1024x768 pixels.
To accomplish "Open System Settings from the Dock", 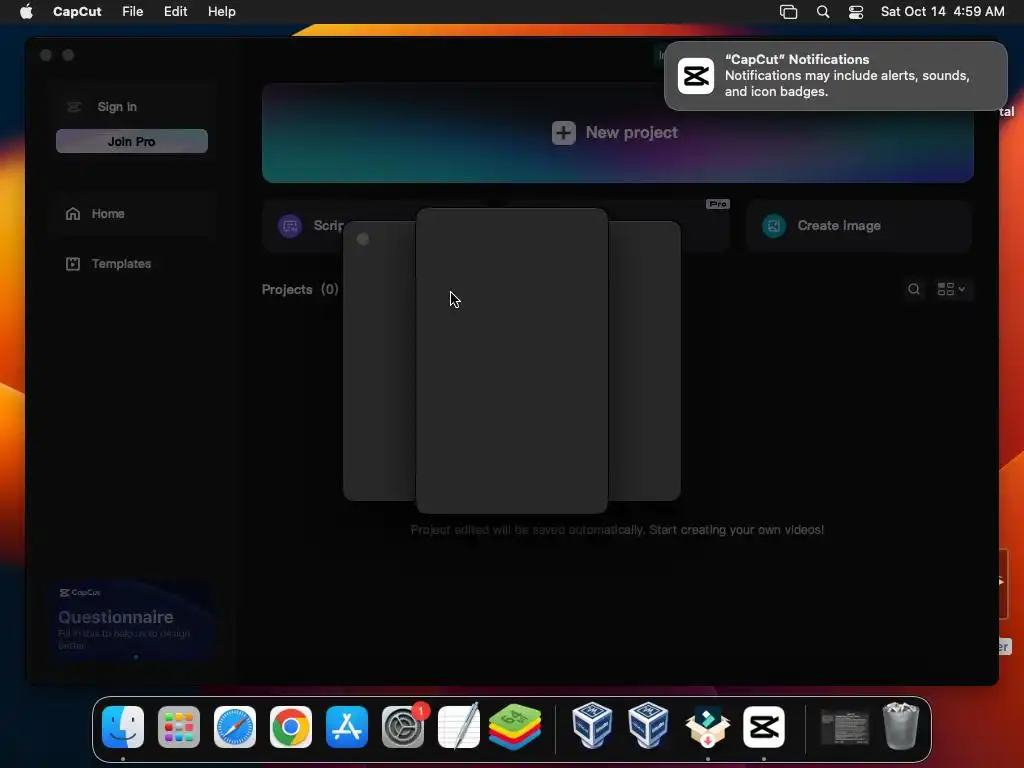I will pos(403,727).
